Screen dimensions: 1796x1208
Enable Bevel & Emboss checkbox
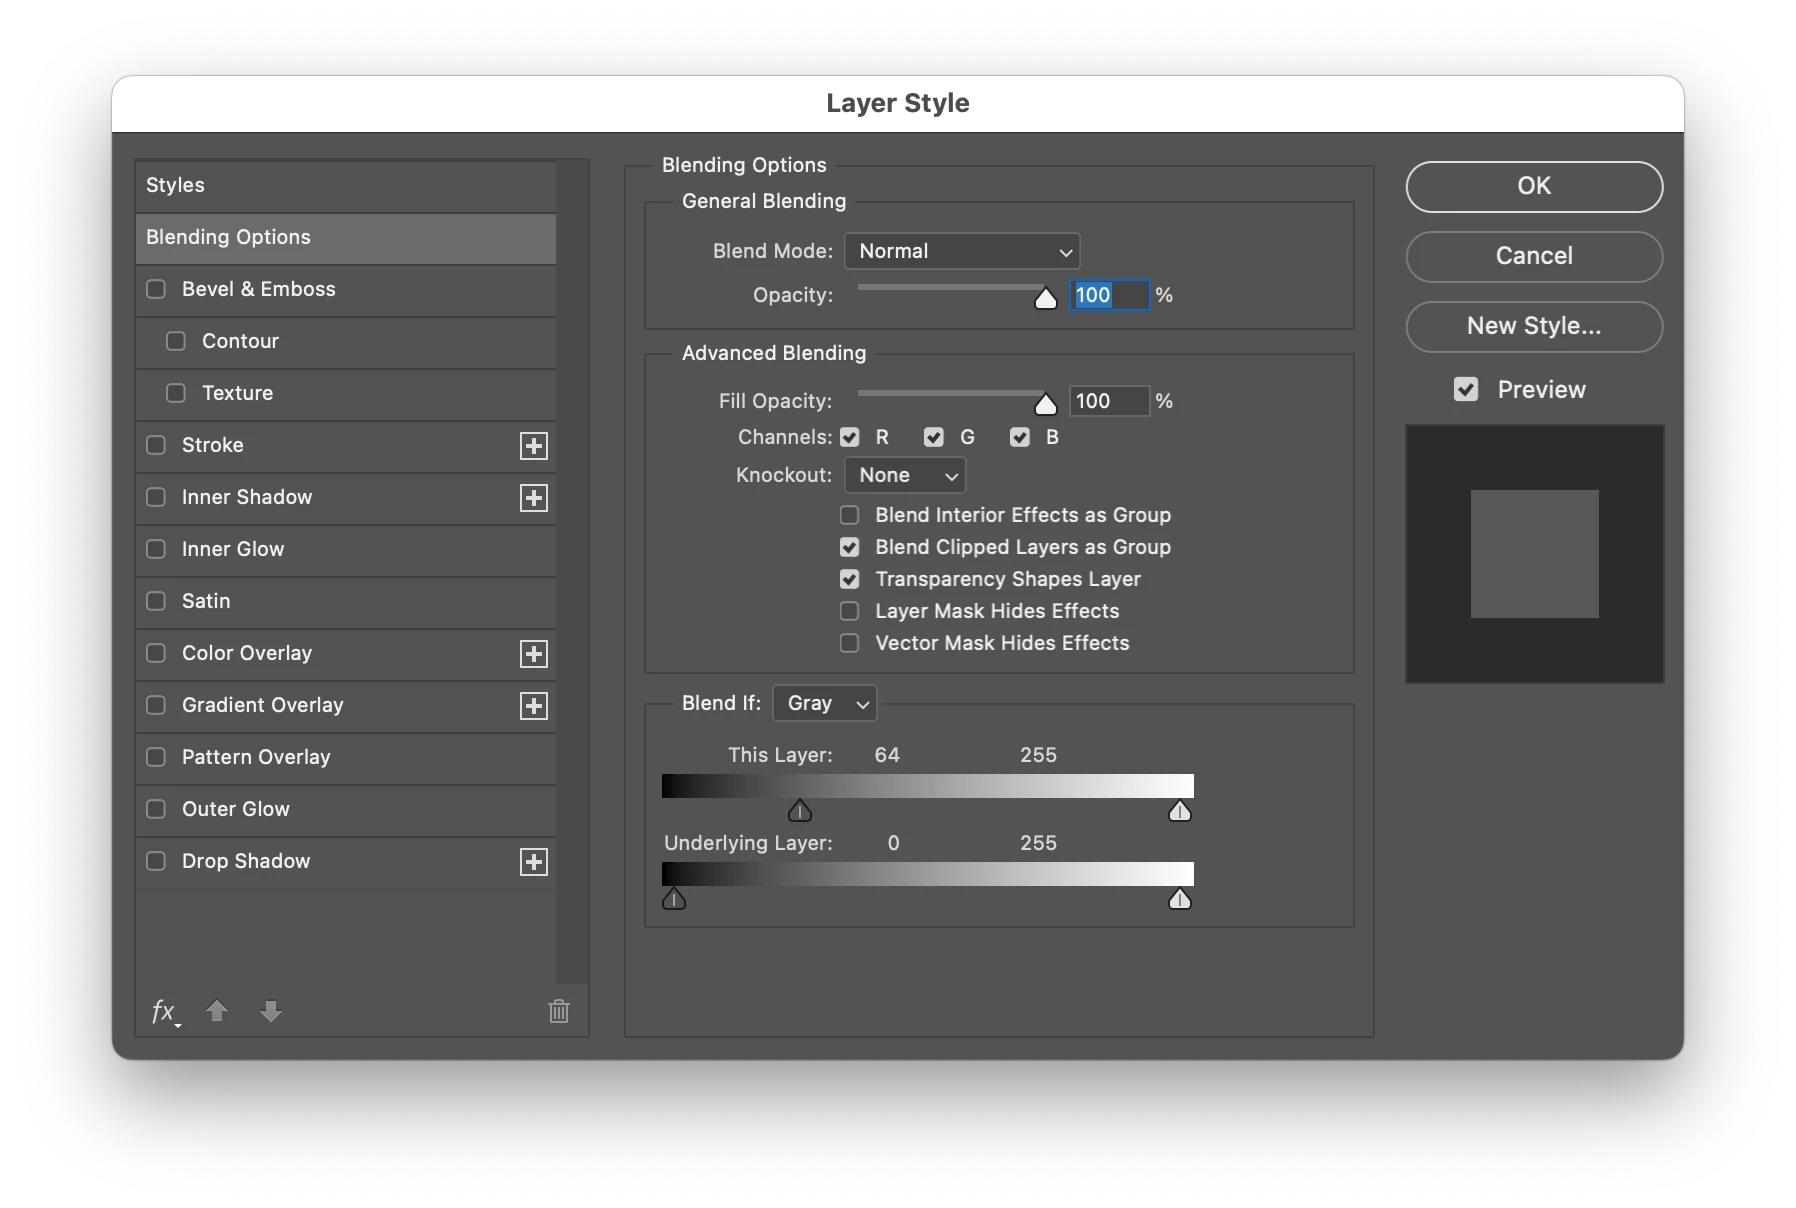tap(156, 289)
